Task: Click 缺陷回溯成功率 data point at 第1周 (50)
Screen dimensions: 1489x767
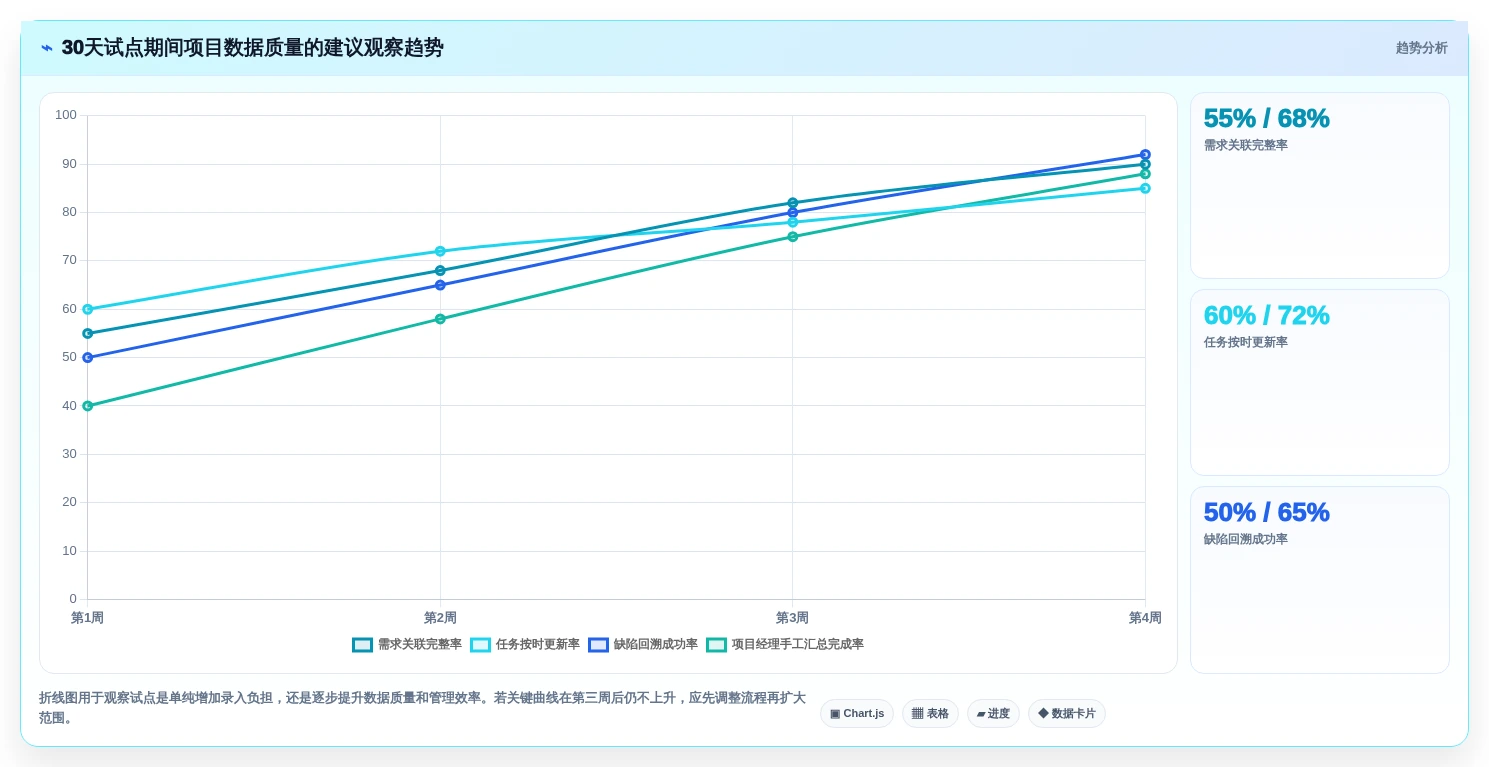Action: [x=88, y=358]
